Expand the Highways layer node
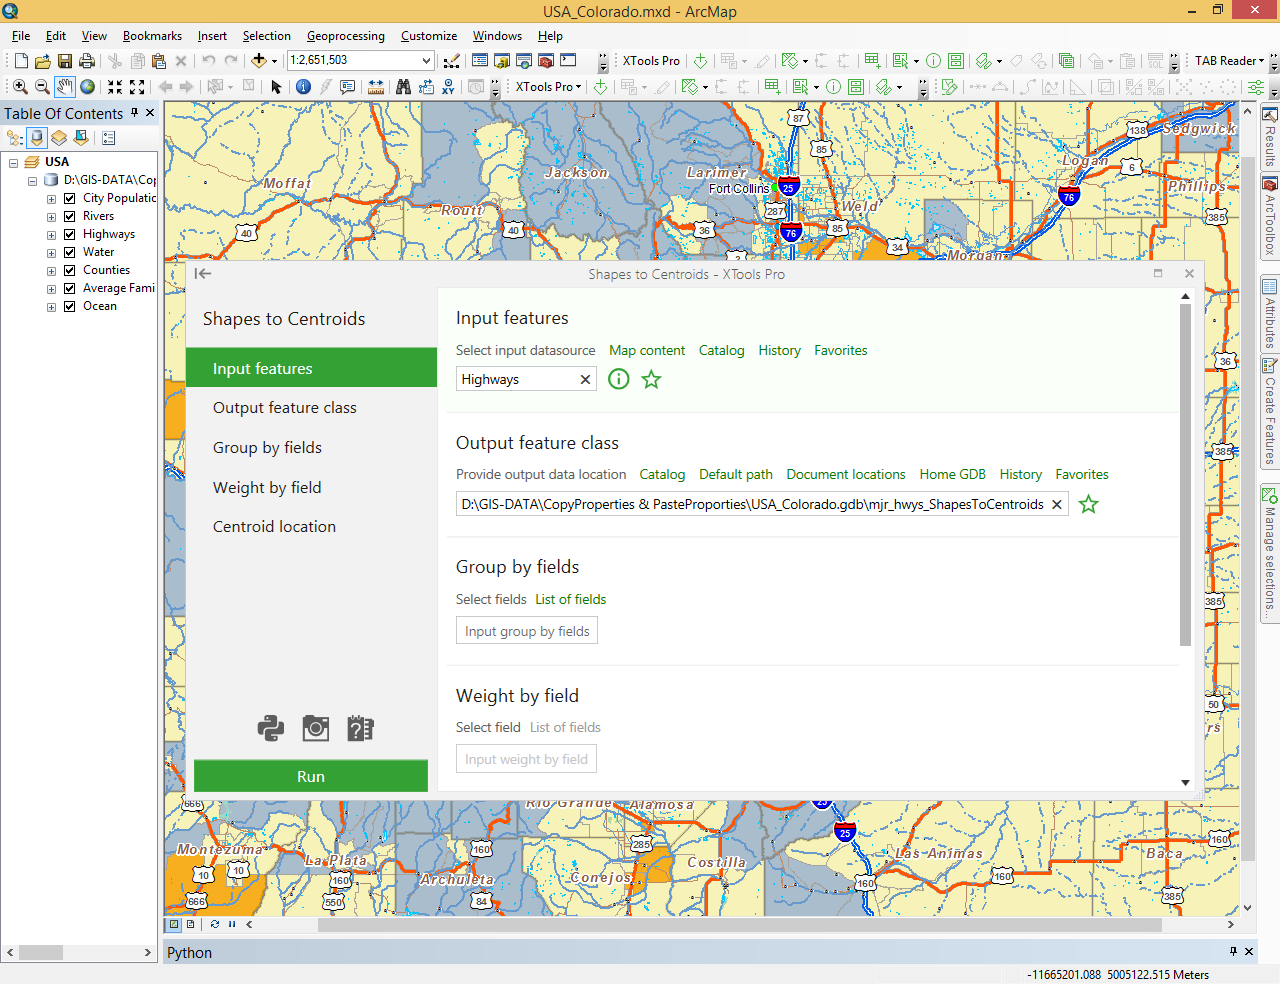This screenshot has height=984, width=1280. click(51, 235)
